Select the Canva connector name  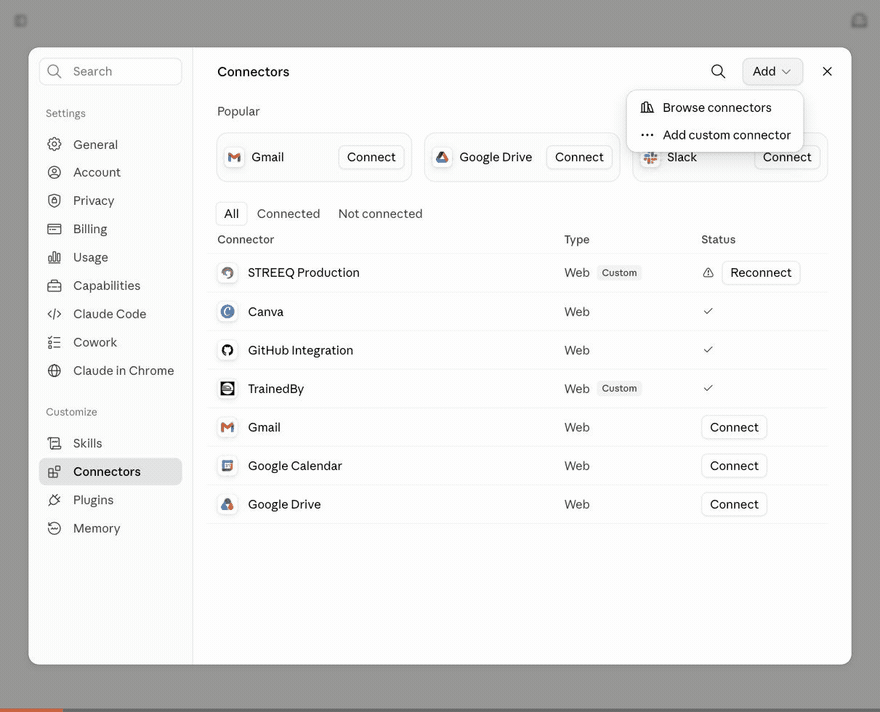click(x=265, y=311)
